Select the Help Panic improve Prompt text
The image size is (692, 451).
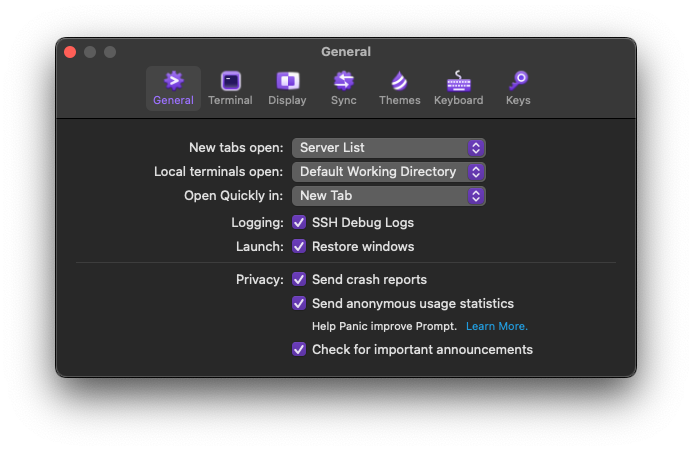click(384, 326)
